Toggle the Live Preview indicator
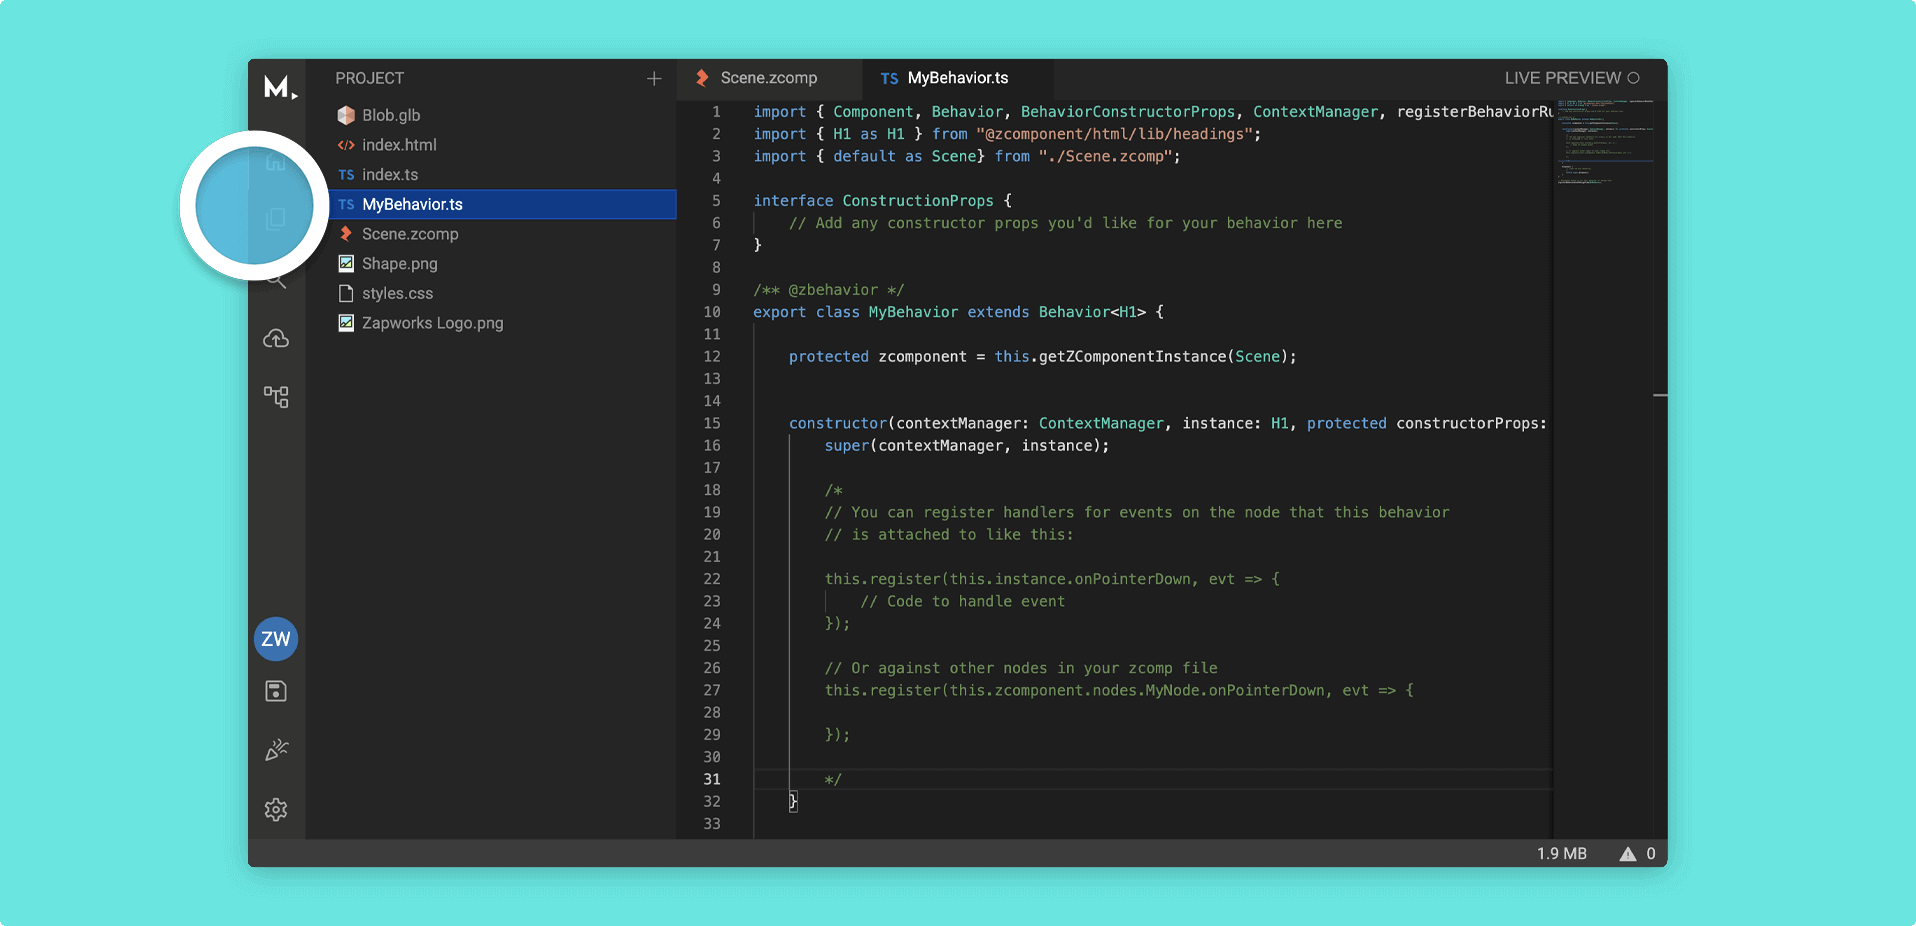The image size is (1916, 926). (1572, 78)
